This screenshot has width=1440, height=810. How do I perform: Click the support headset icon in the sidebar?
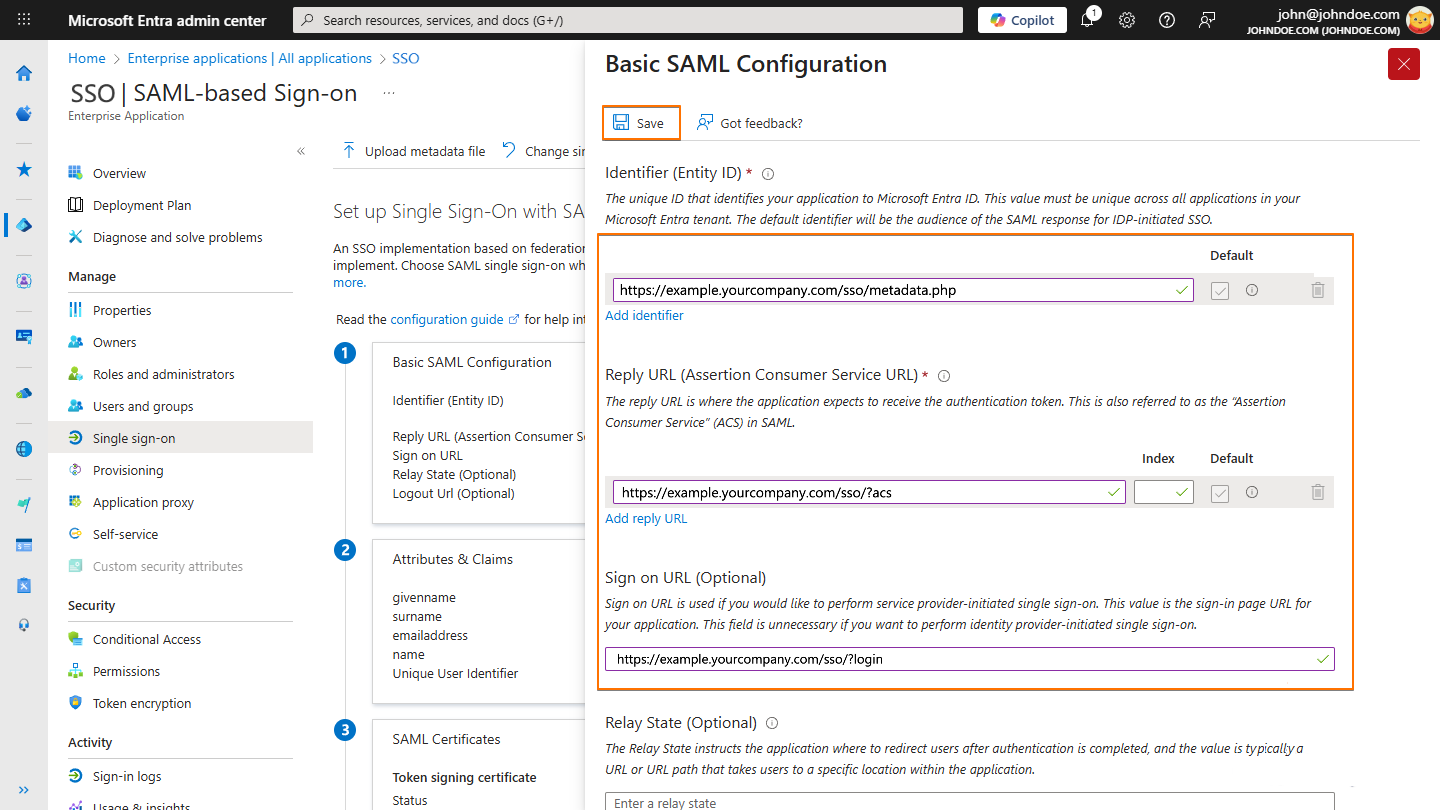[x=23, y=624]
